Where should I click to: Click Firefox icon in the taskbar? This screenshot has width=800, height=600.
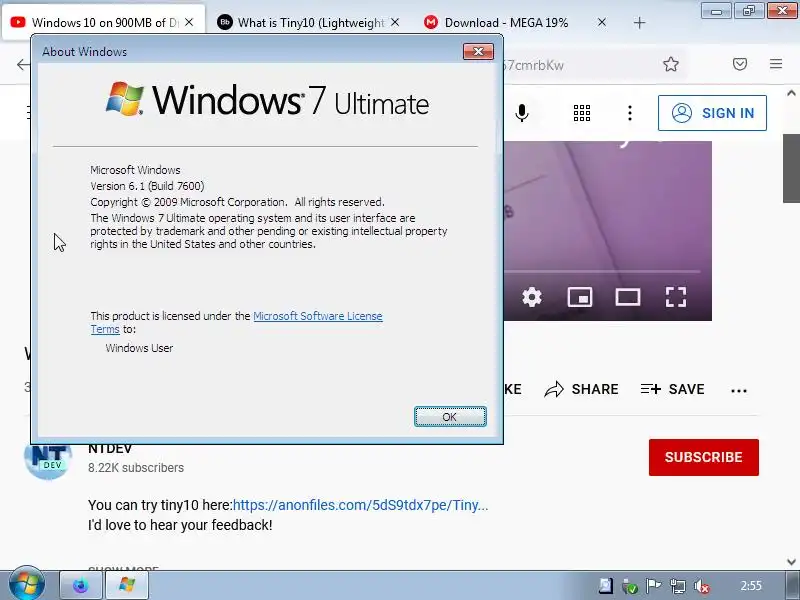(81, 585)
